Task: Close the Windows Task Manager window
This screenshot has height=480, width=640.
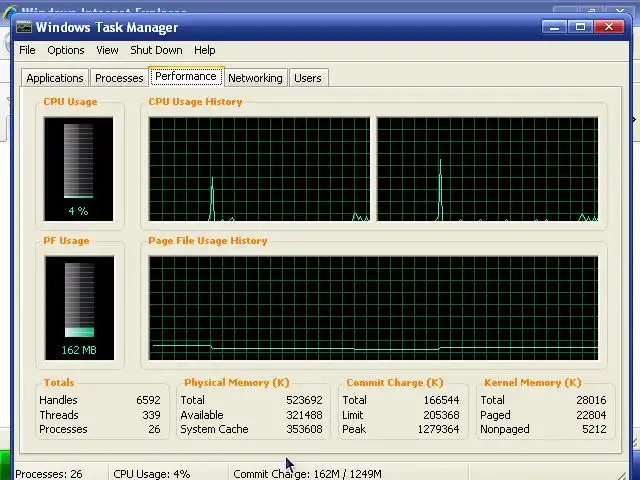Action: pyautogui.click(x=609, y=27)
